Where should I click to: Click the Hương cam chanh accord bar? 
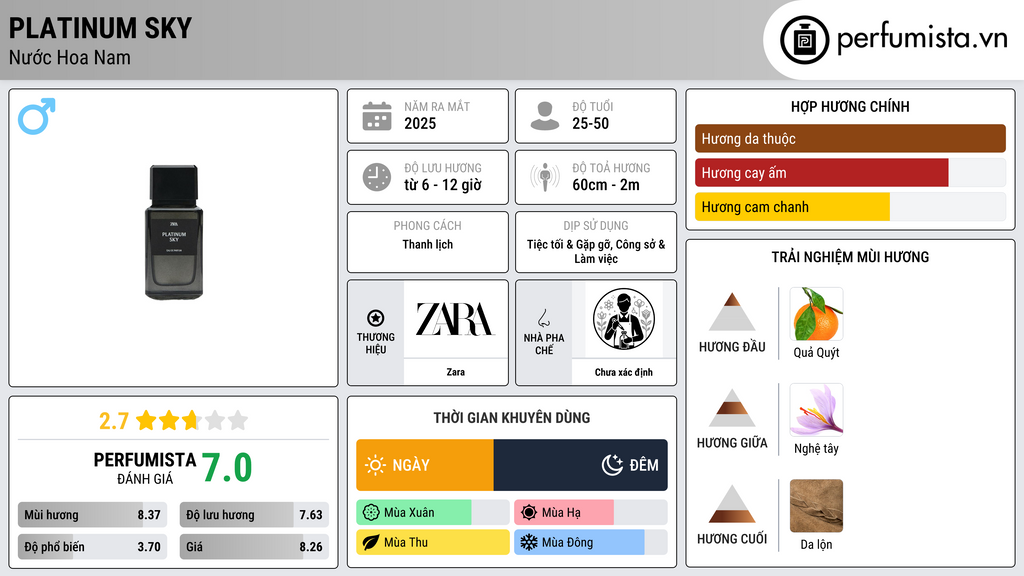click(850, 206)
